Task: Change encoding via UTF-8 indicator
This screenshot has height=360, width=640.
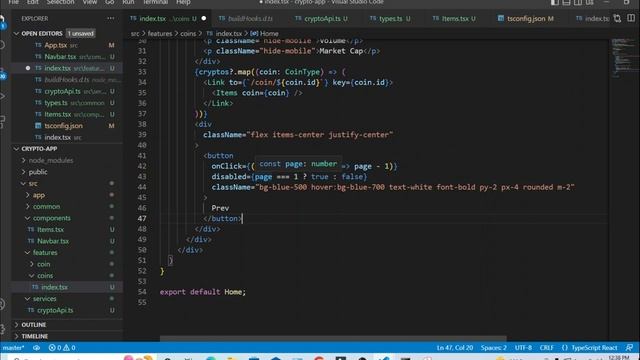Action: (523, 348)
